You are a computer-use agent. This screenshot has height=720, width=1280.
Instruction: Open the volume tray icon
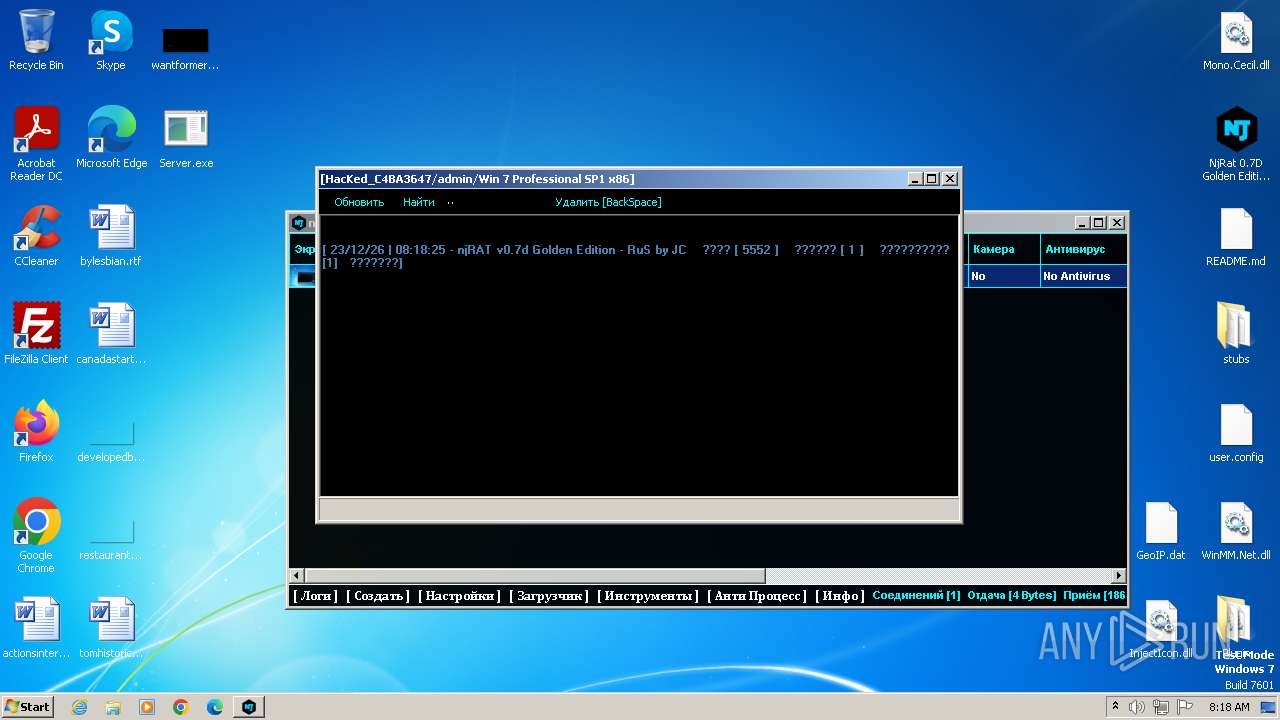1137,707
